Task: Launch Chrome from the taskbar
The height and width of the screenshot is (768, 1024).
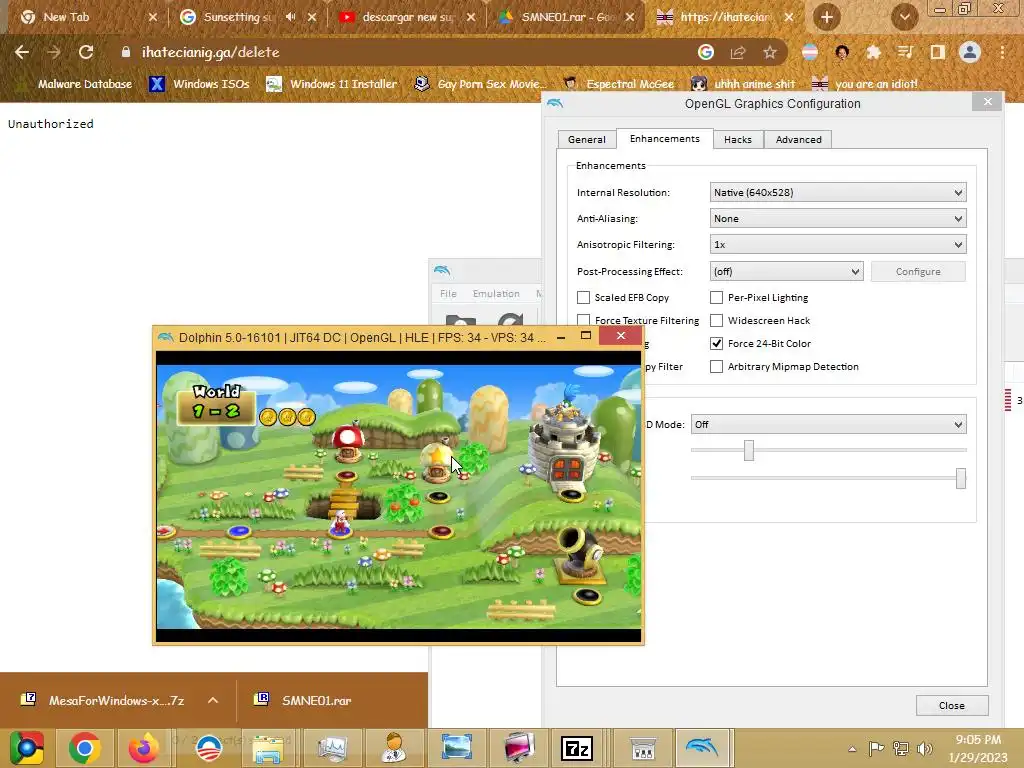Action: coord(84,748)
